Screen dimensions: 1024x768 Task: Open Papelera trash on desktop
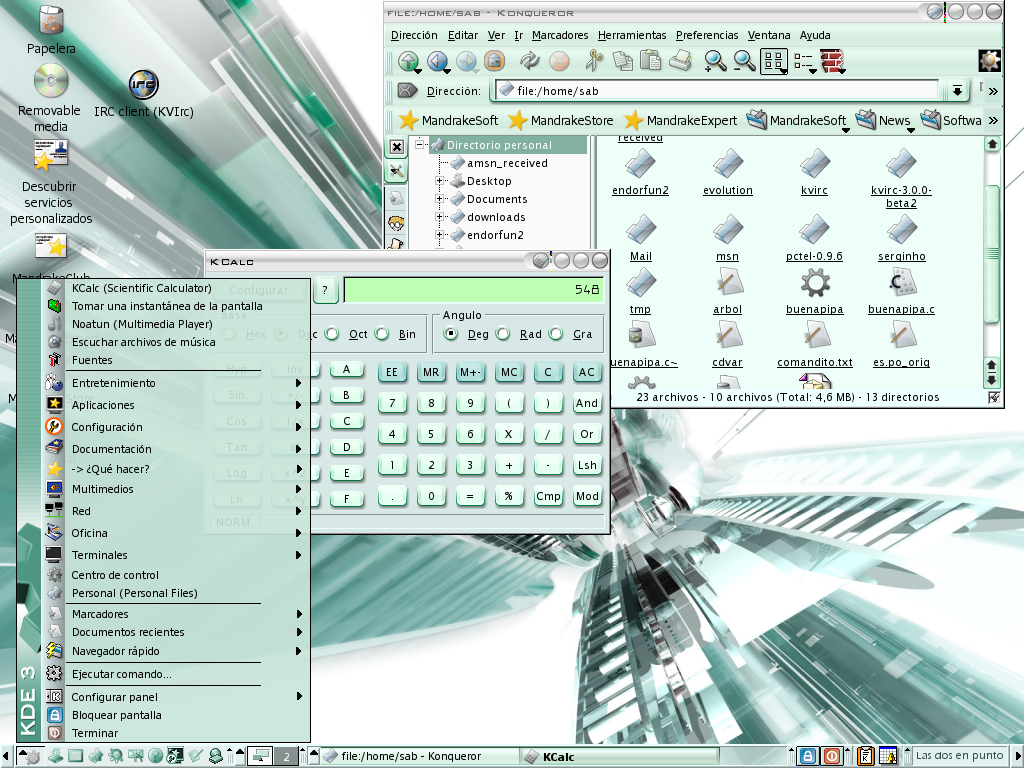(51, 30)
